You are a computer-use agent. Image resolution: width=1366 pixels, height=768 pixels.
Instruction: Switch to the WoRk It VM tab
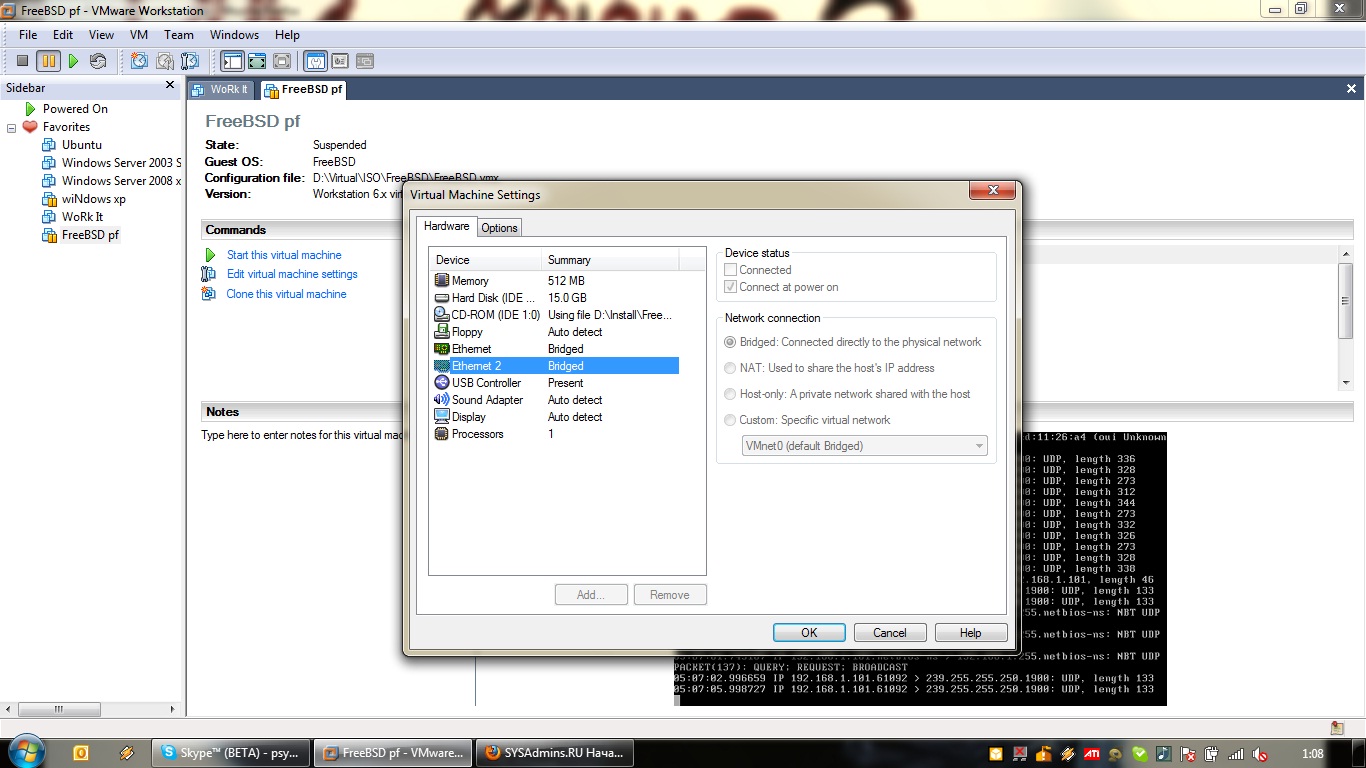coord(221,90)
